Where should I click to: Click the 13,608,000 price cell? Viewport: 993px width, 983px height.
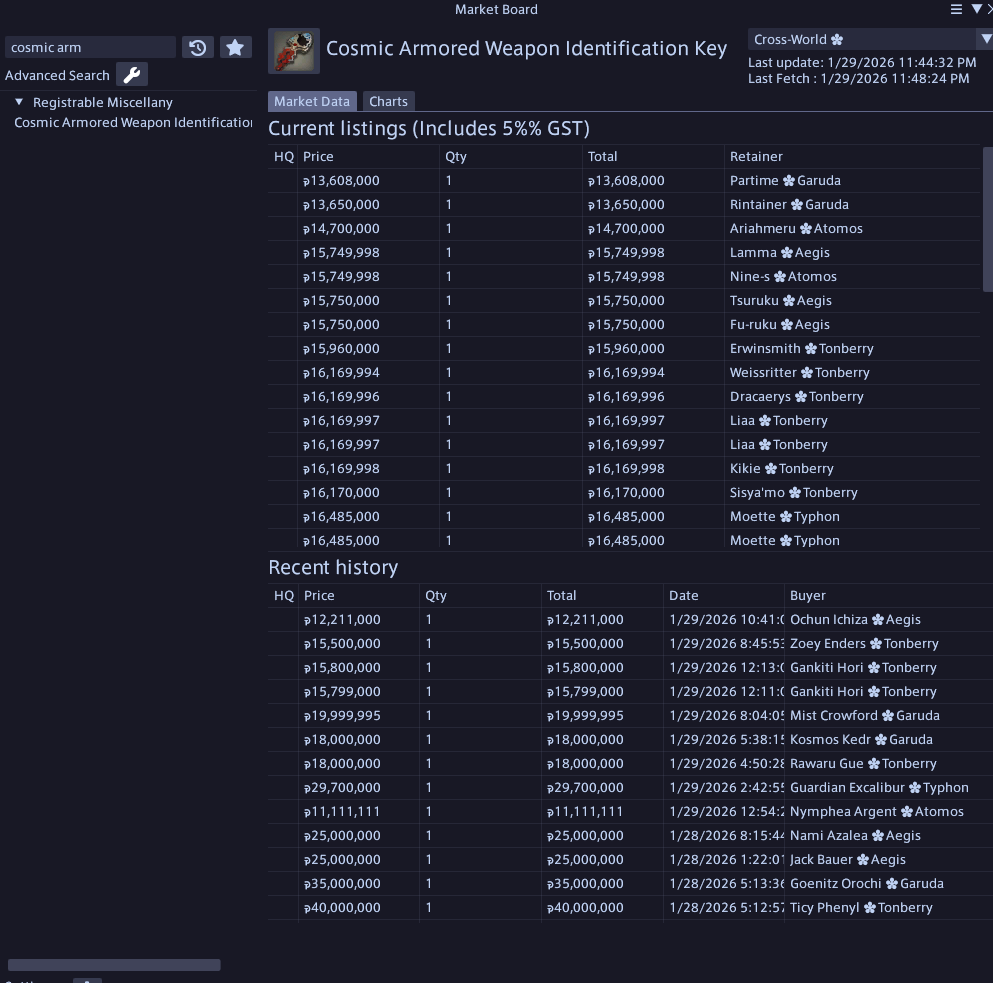341,181
